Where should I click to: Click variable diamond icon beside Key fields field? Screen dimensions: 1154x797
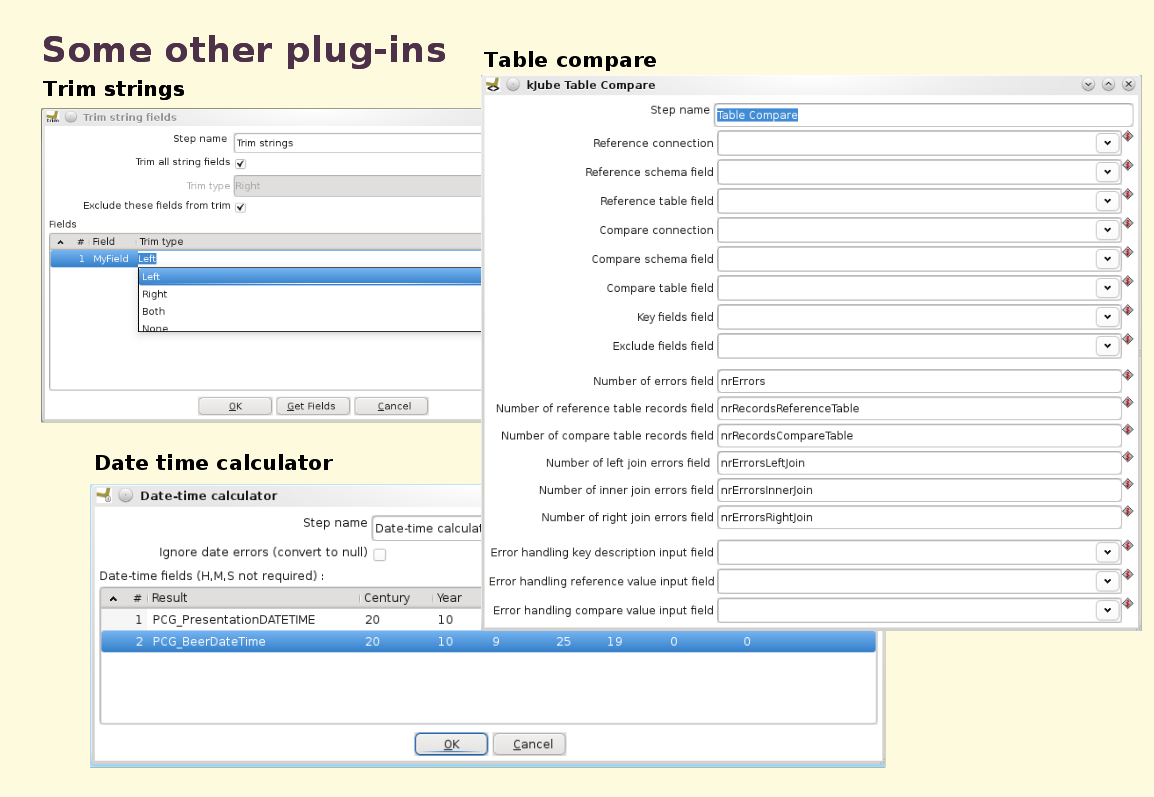1128,310
